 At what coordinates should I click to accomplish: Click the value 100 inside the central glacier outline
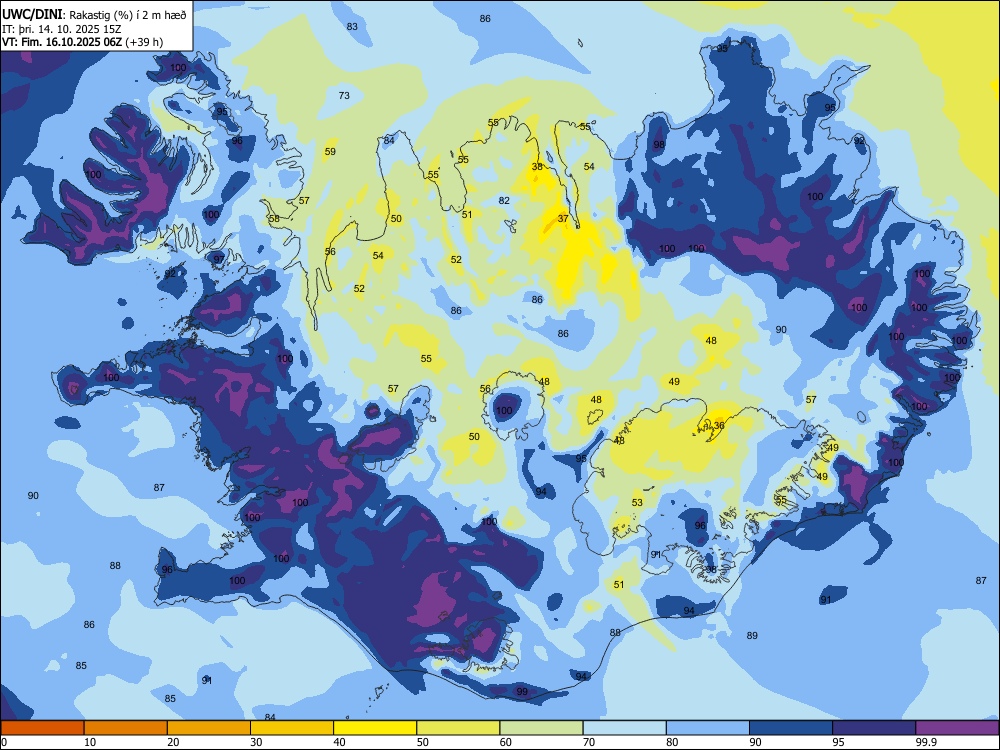[x=504, y=411]
